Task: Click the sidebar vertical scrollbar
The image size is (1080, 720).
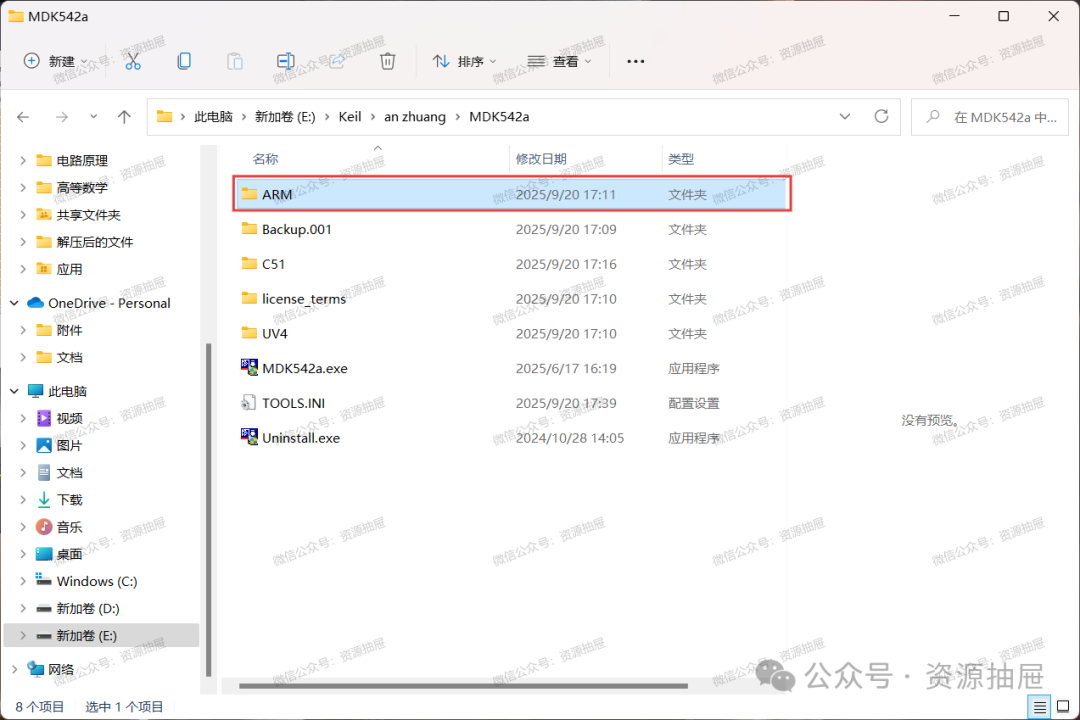Action: (x=209, y=510)
